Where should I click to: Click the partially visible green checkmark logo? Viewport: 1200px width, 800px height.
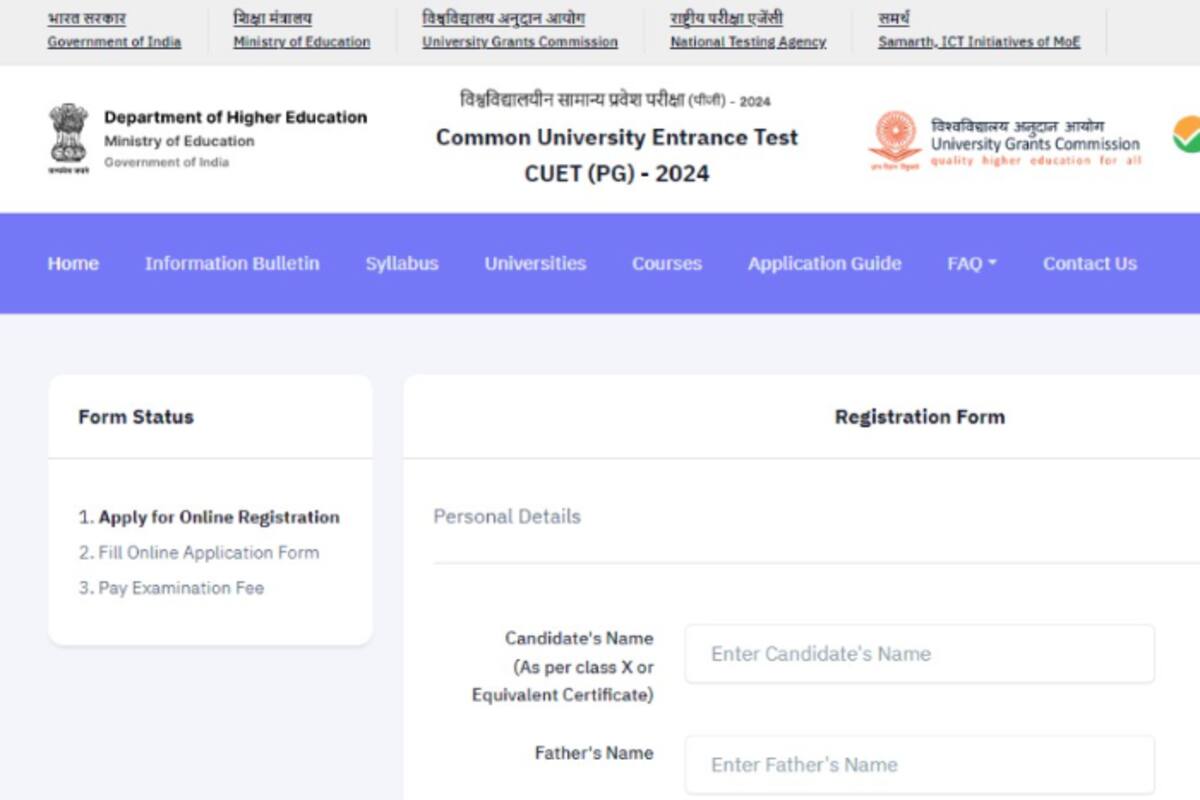[x=1186, y=135]
